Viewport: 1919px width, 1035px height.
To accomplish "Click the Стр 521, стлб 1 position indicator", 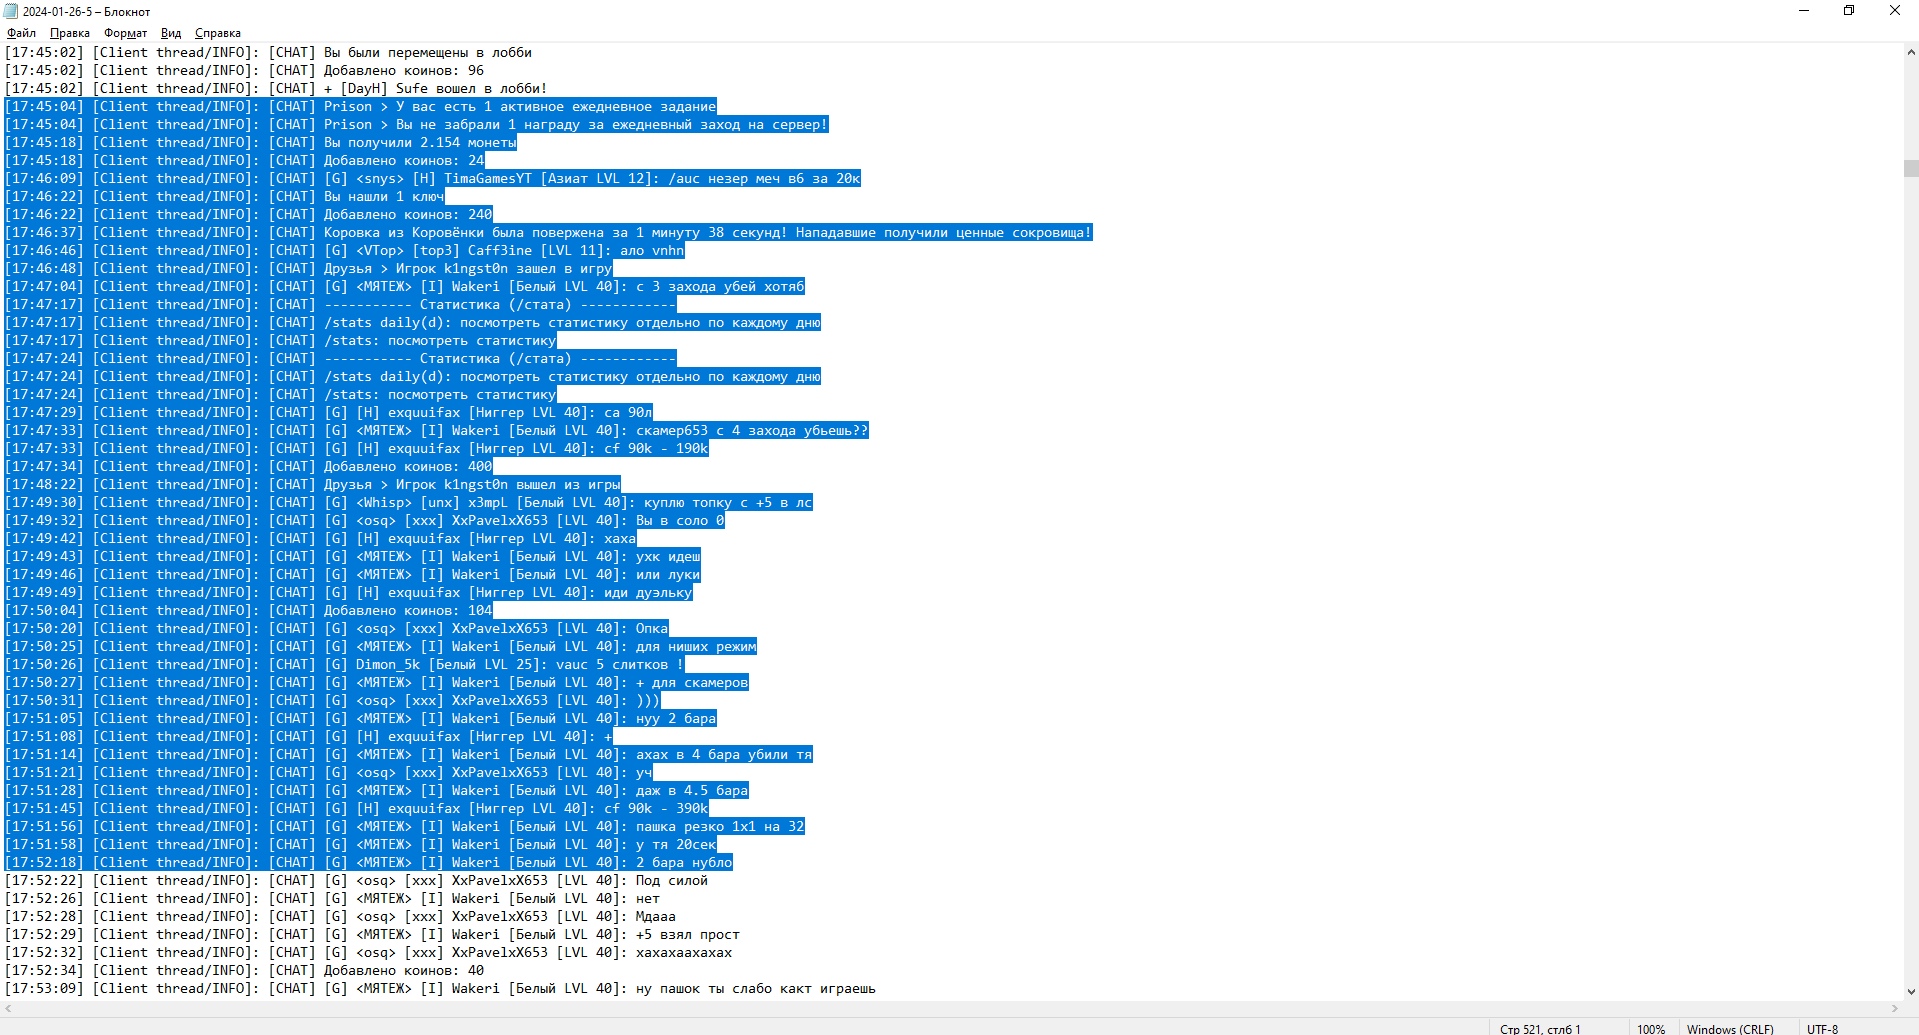I will 1541,1028.
